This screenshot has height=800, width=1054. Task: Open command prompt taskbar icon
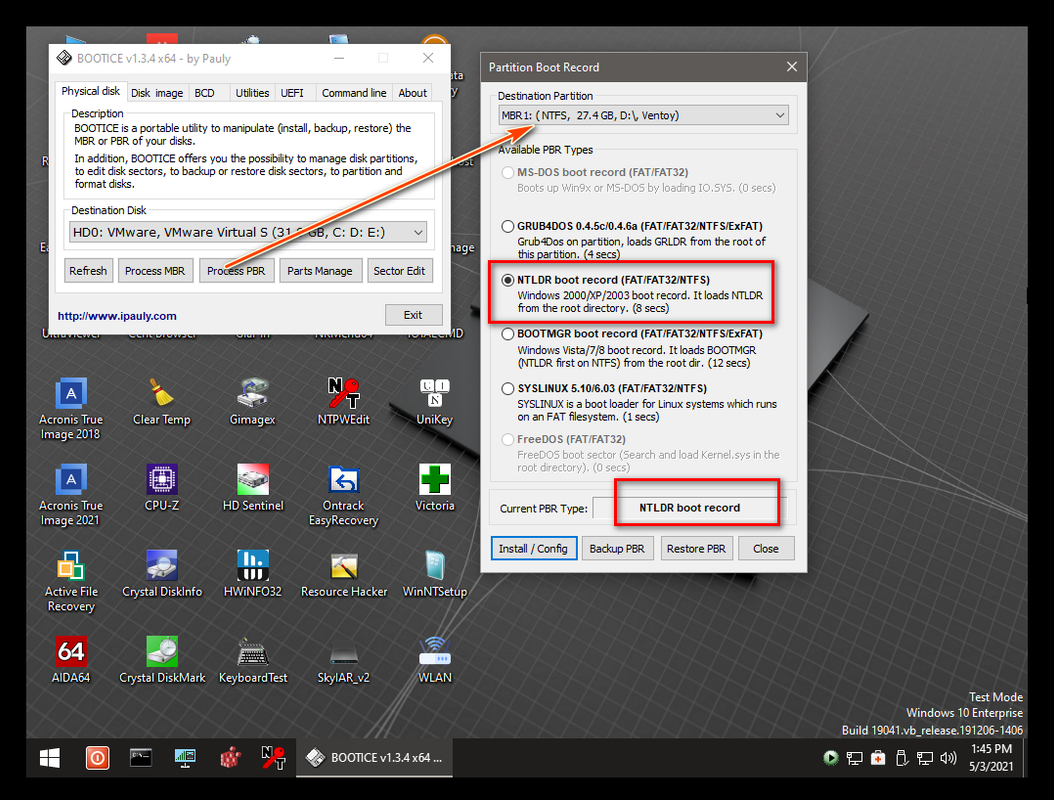coord(140,758)
